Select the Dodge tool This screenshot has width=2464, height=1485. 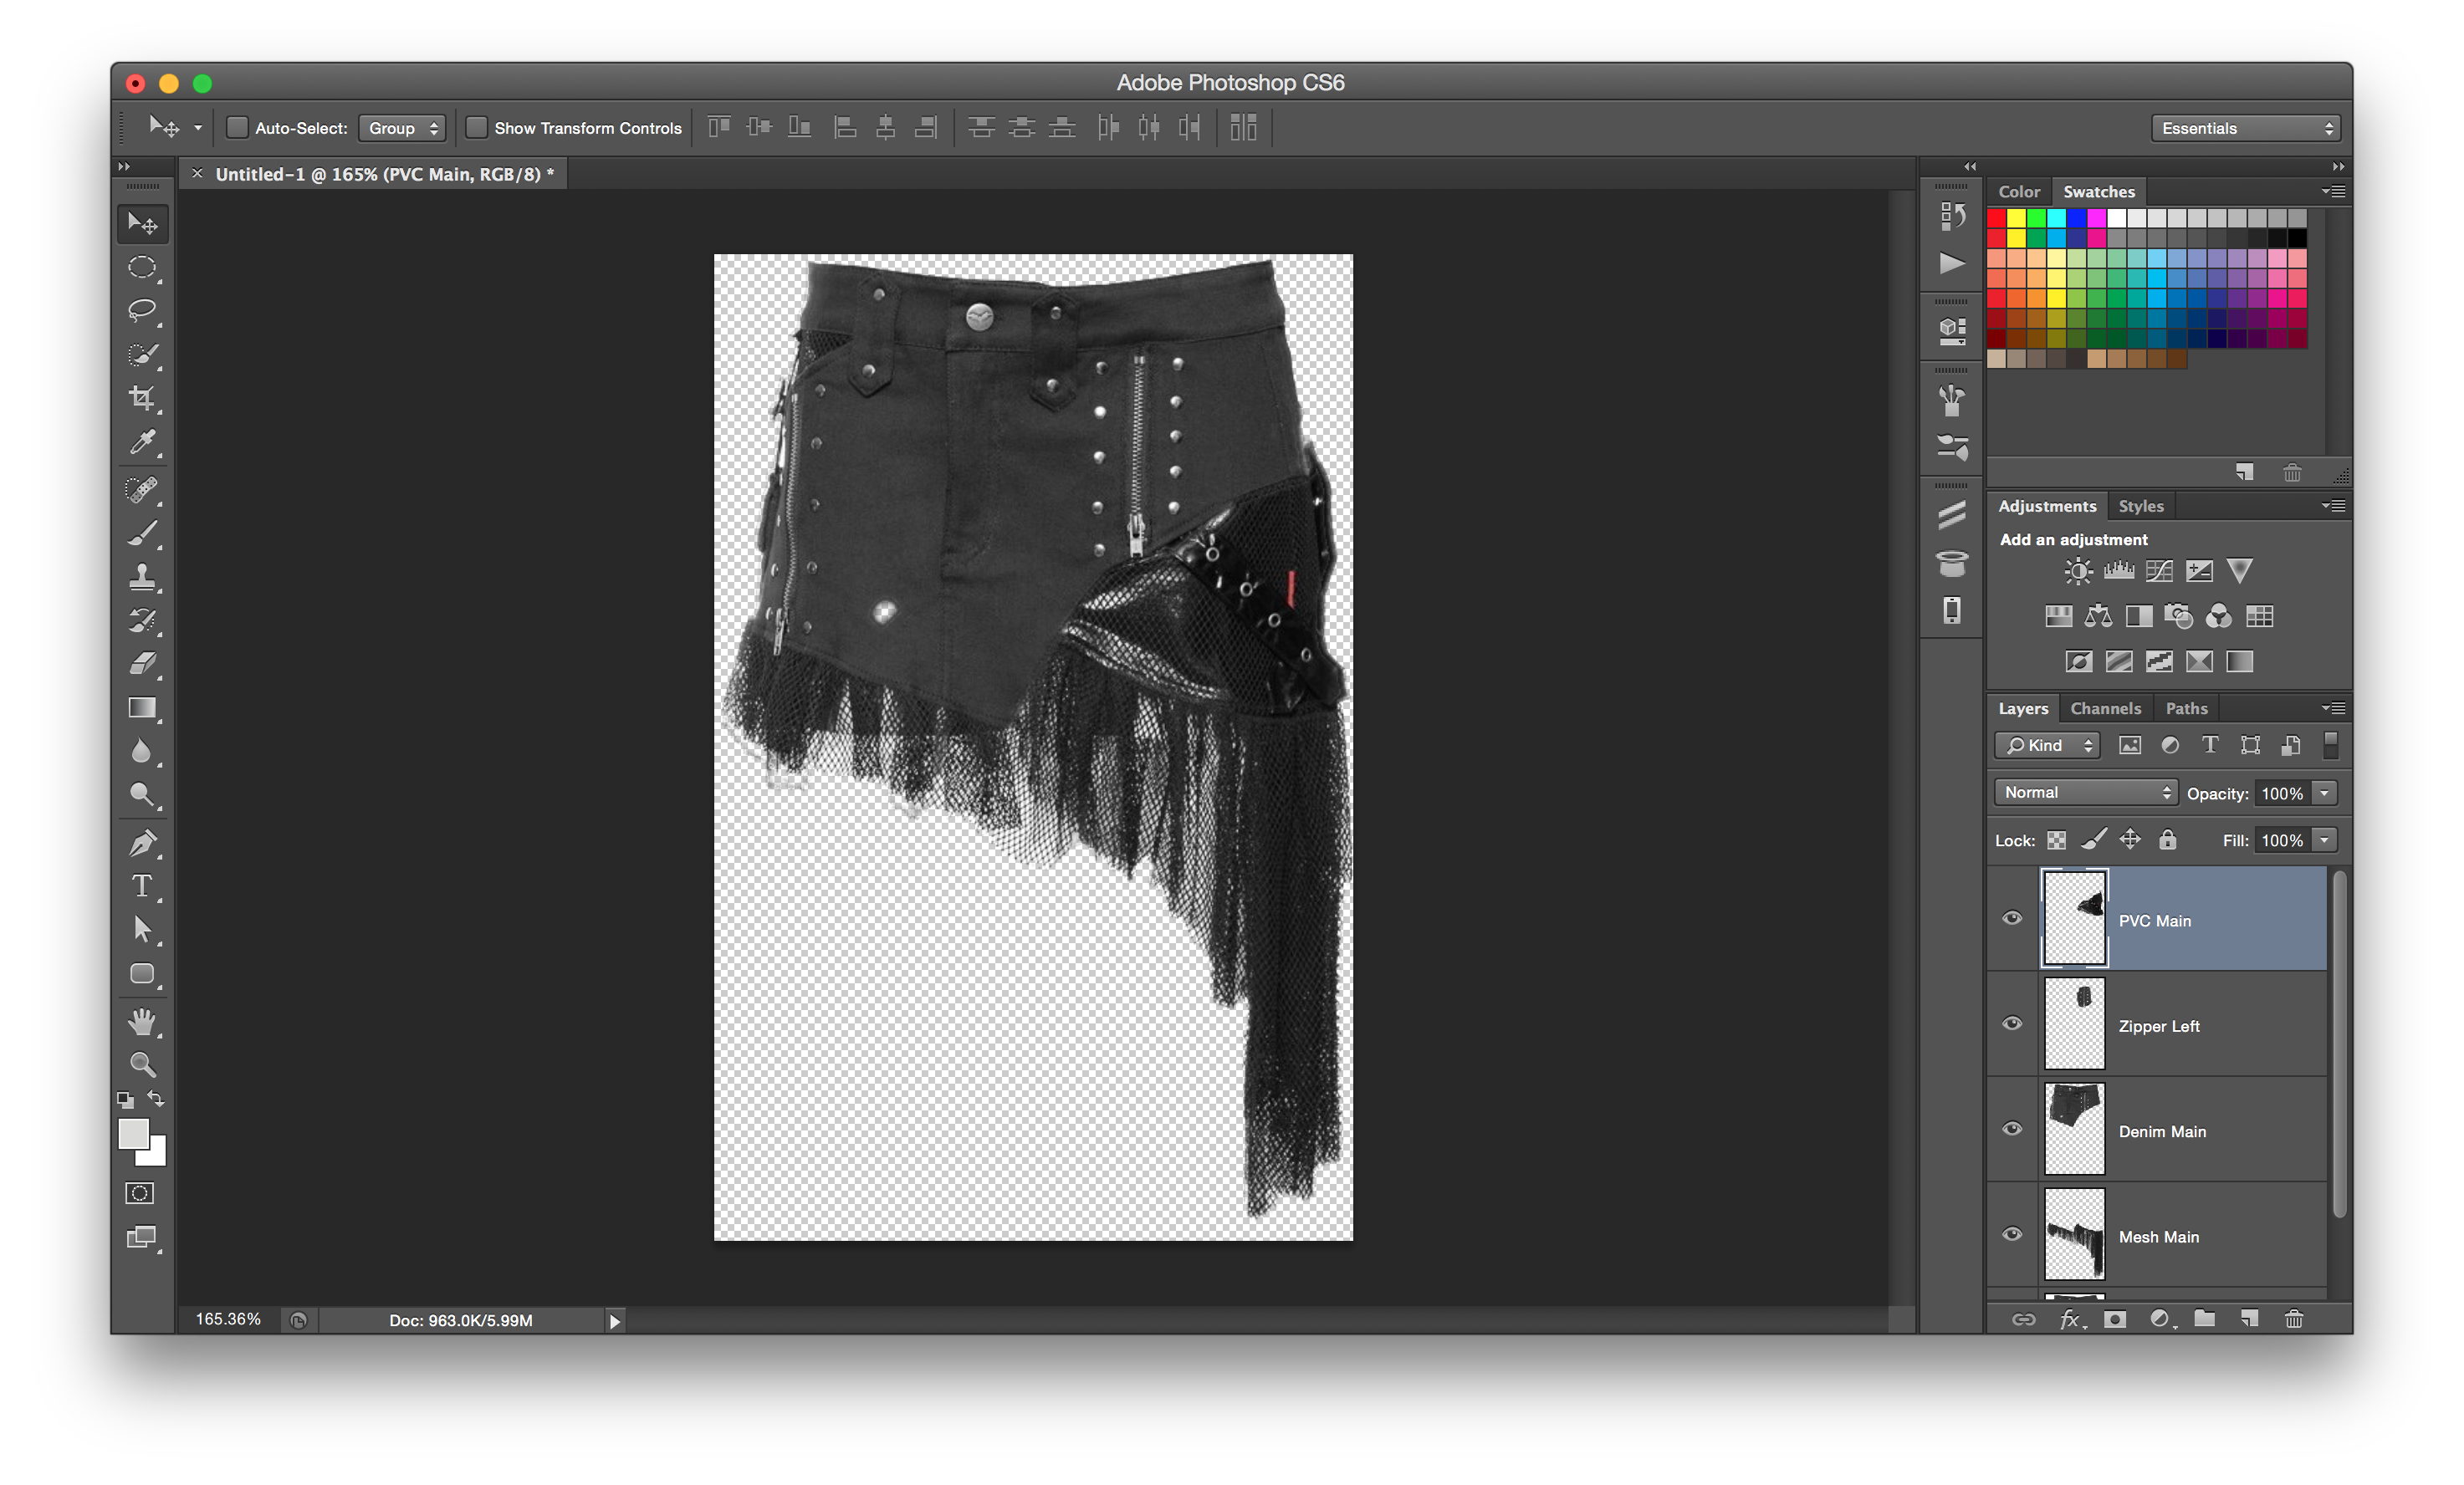142,795
